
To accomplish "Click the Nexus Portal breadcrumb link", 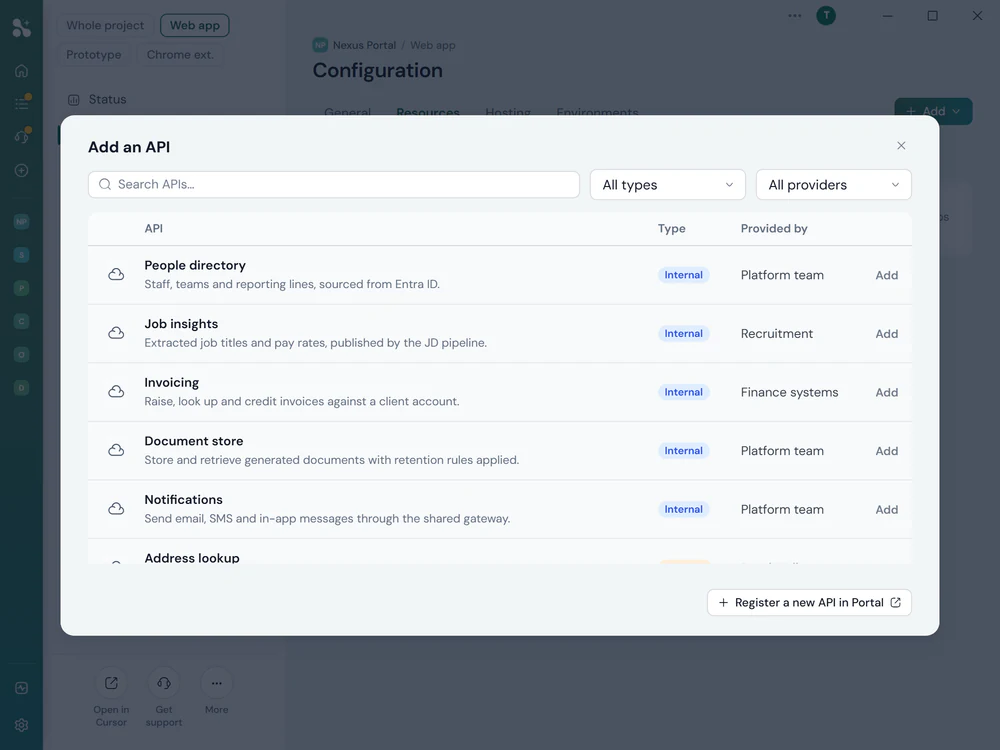I will coord(364,45).
